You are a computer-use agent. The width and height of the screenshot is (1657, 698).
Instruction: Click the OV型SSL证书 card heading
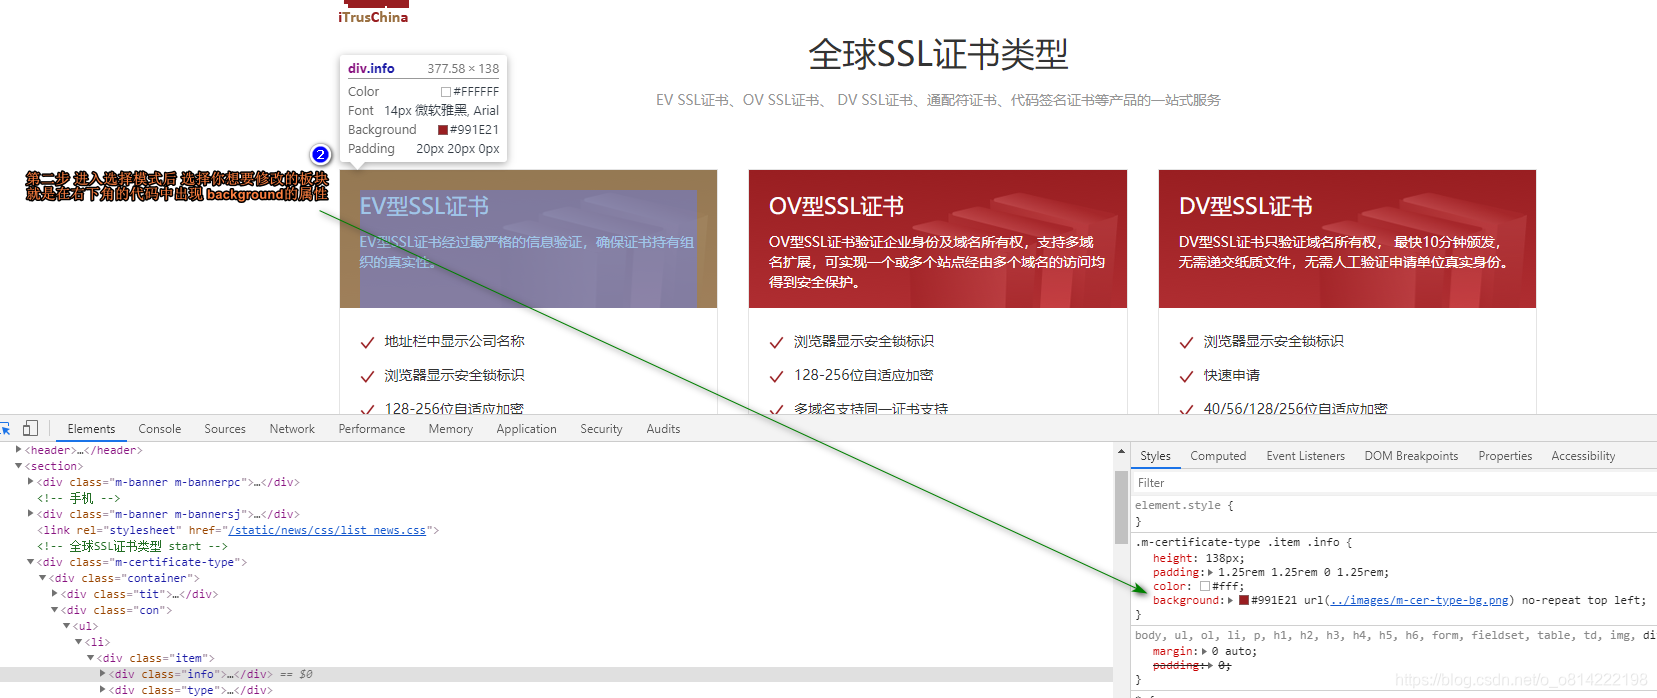pyautogui.click(x=836, y=206)
